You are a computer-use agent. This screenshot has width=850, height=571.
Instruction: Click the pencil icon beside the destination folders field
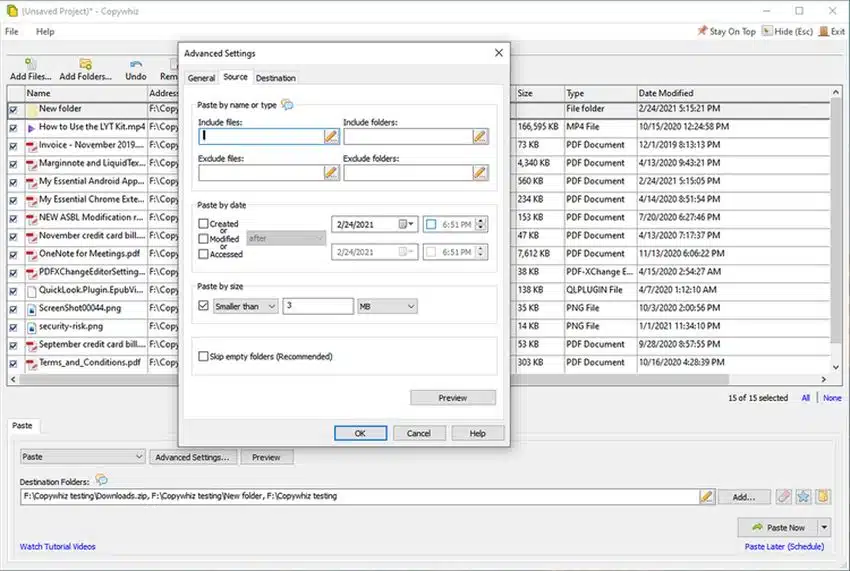pyautogui.click(x=706, y=496)
